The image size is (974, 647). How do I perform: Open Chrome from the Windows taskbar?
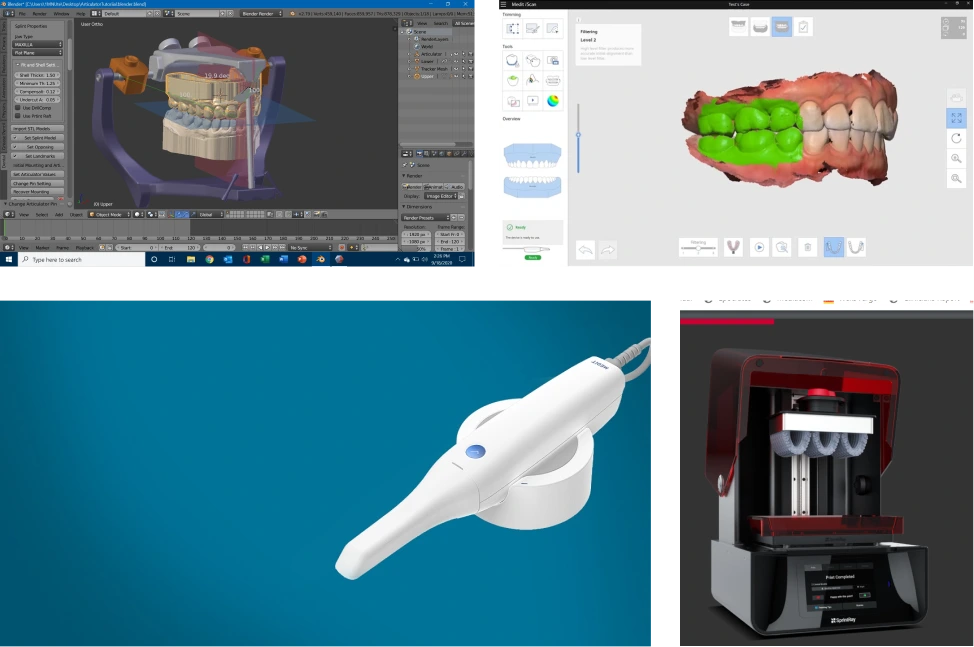pos(209,260)
